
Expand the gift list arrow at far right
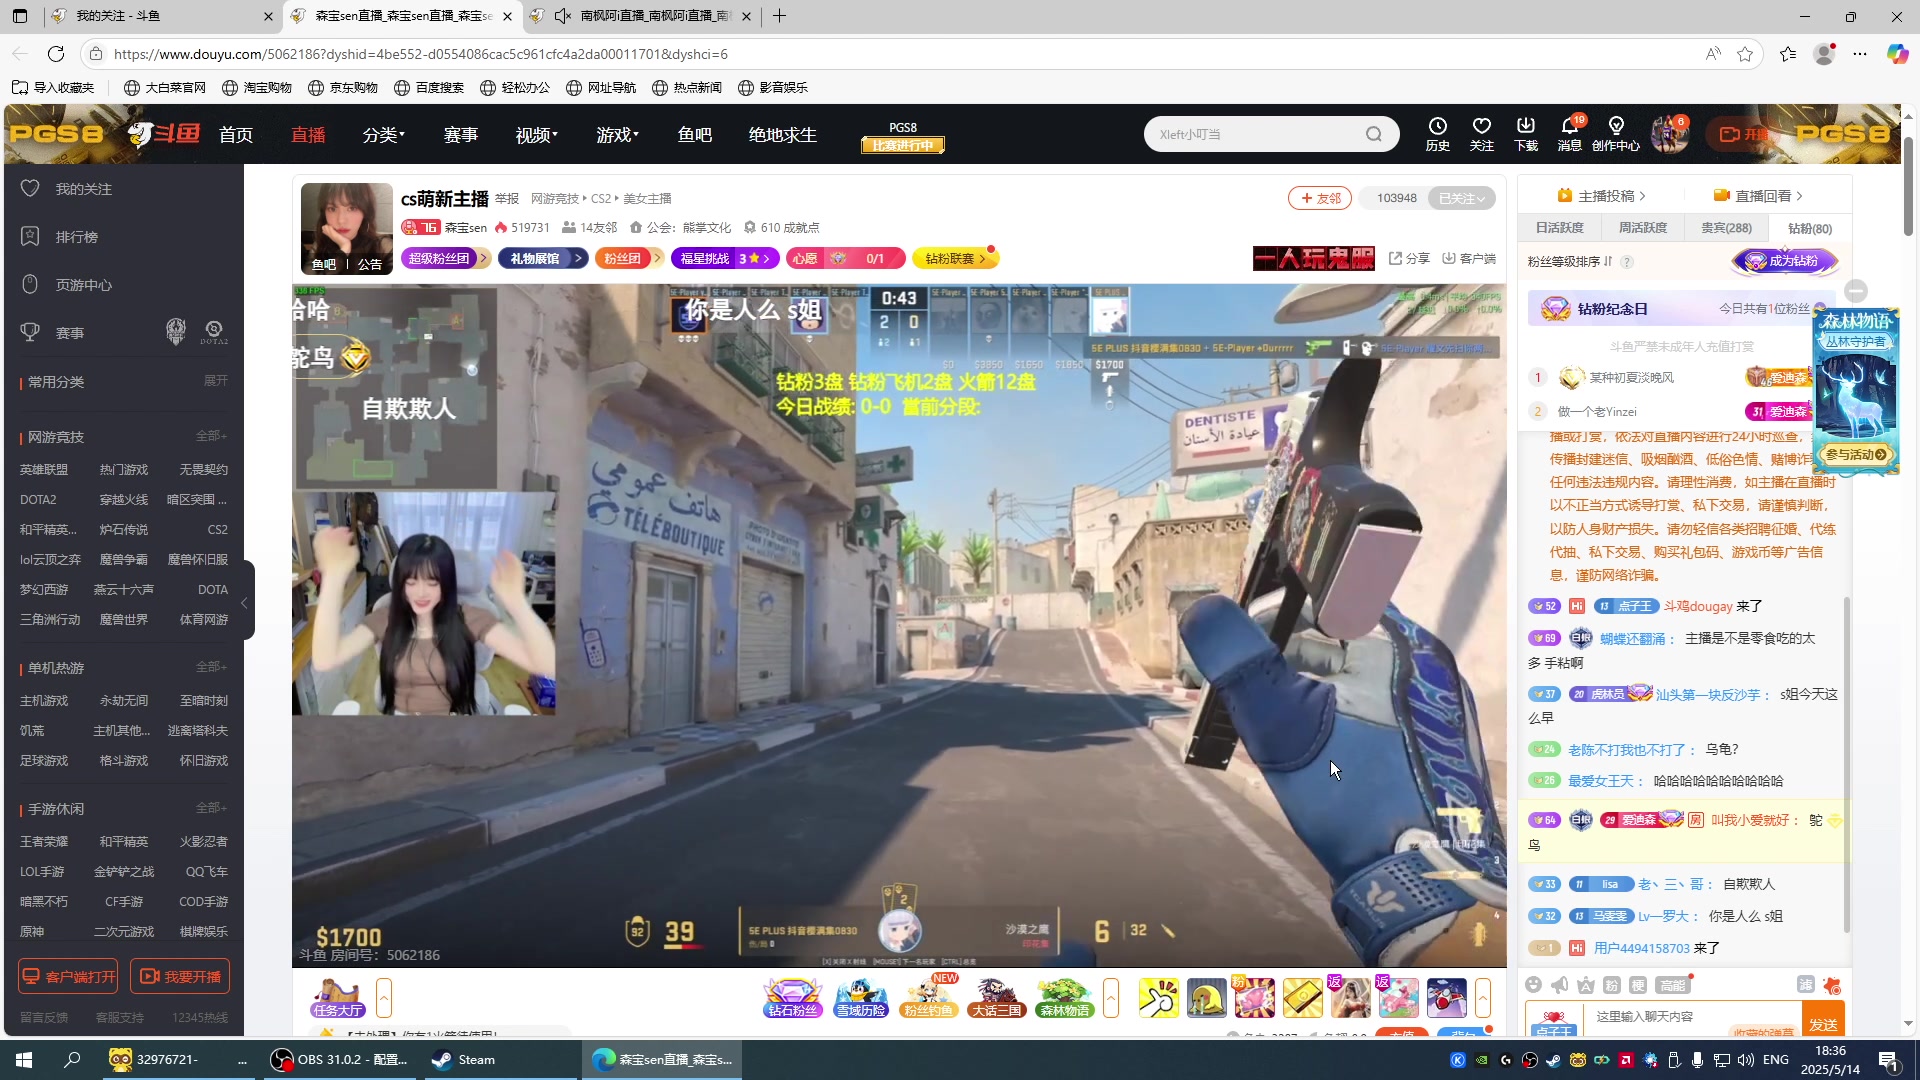coord(1483,998)
